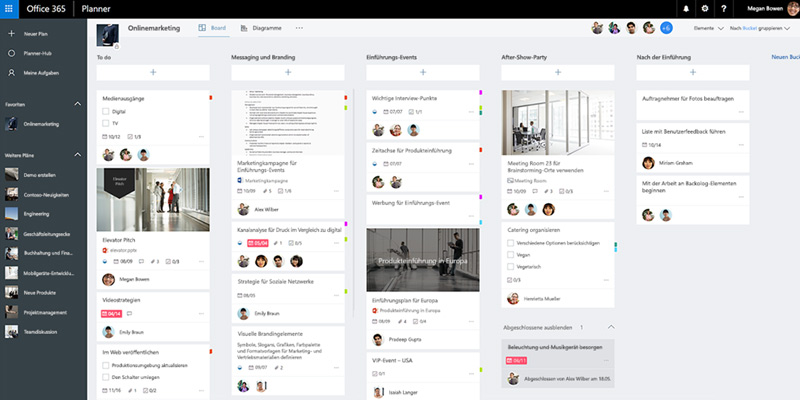Collapse the Weitere Pläne section
The width and height of the screenshot is (800, 400).
[x=78, y=154]
